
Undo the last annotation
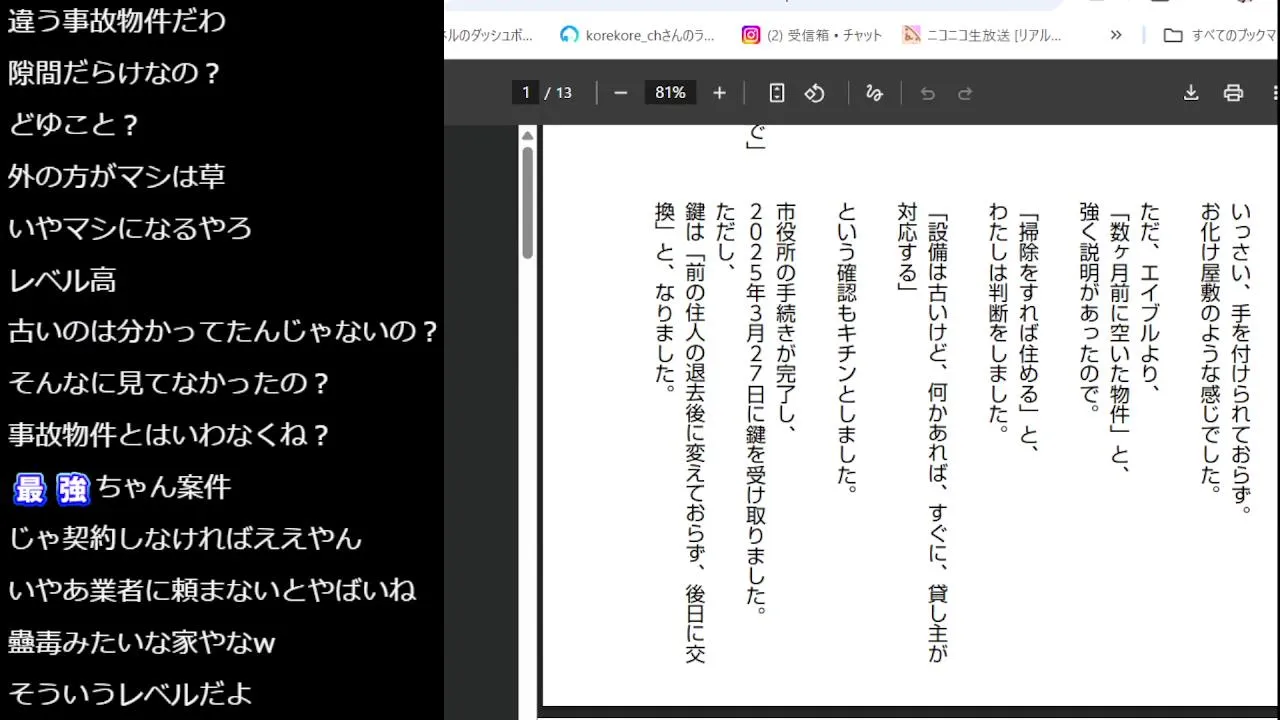[927, 93]
